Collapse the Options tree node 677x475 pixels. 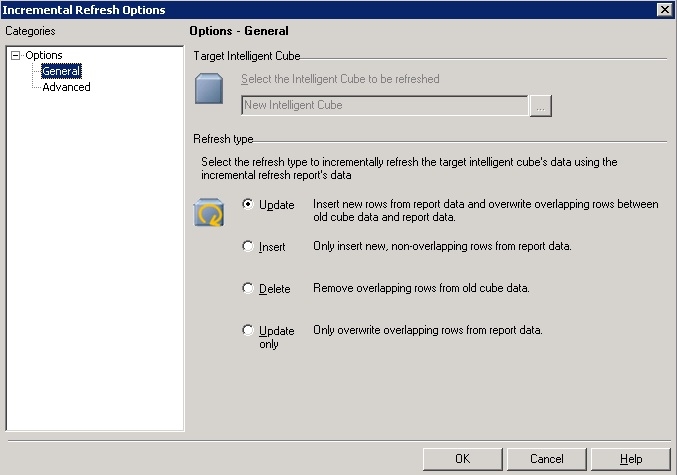(15, 56)
